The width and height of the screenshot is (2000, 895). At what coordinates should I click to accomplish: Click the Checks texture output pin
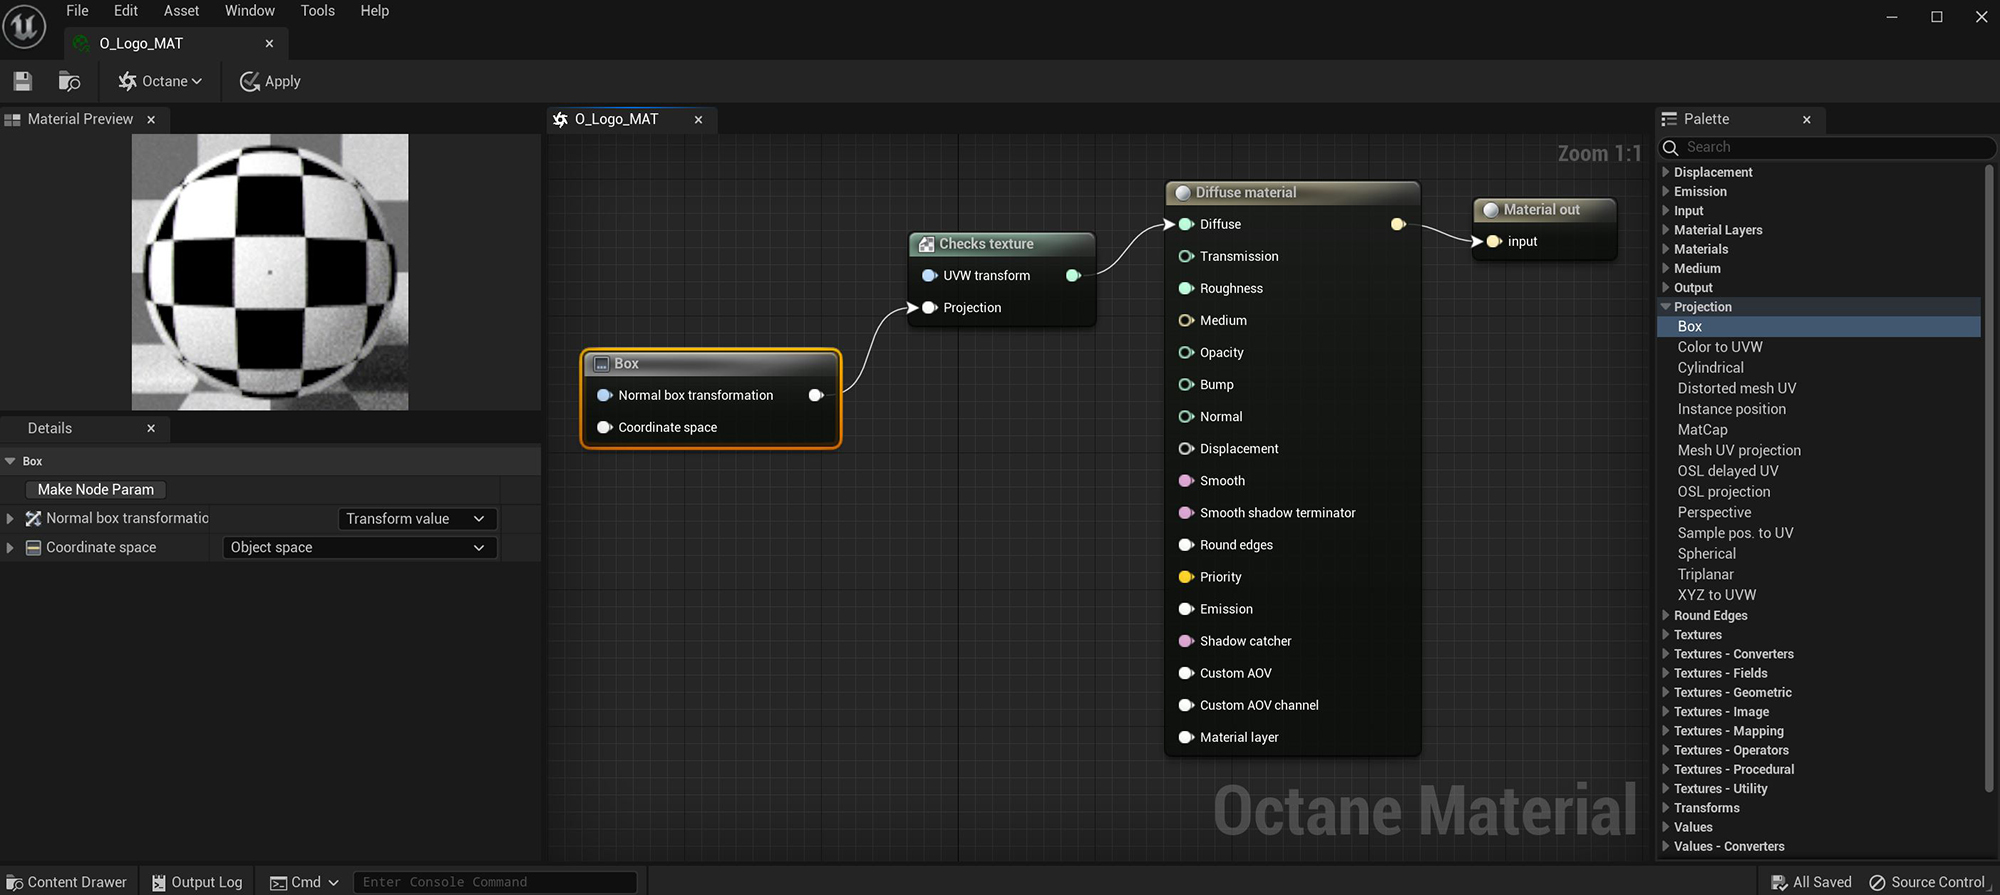pos(1073,275)
